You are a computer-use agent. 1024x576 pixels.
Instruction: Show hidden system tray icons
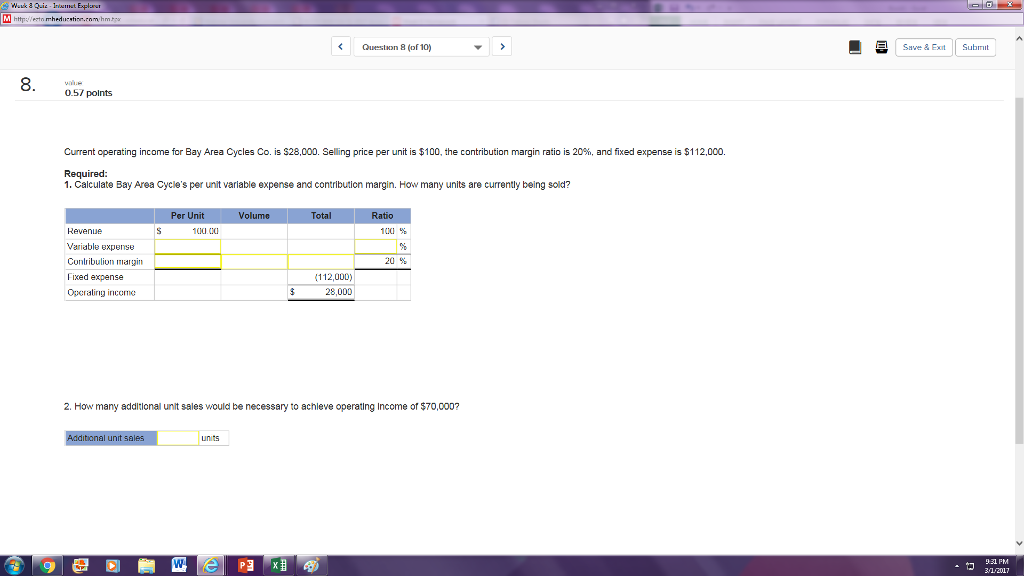(x=957, y=566)
